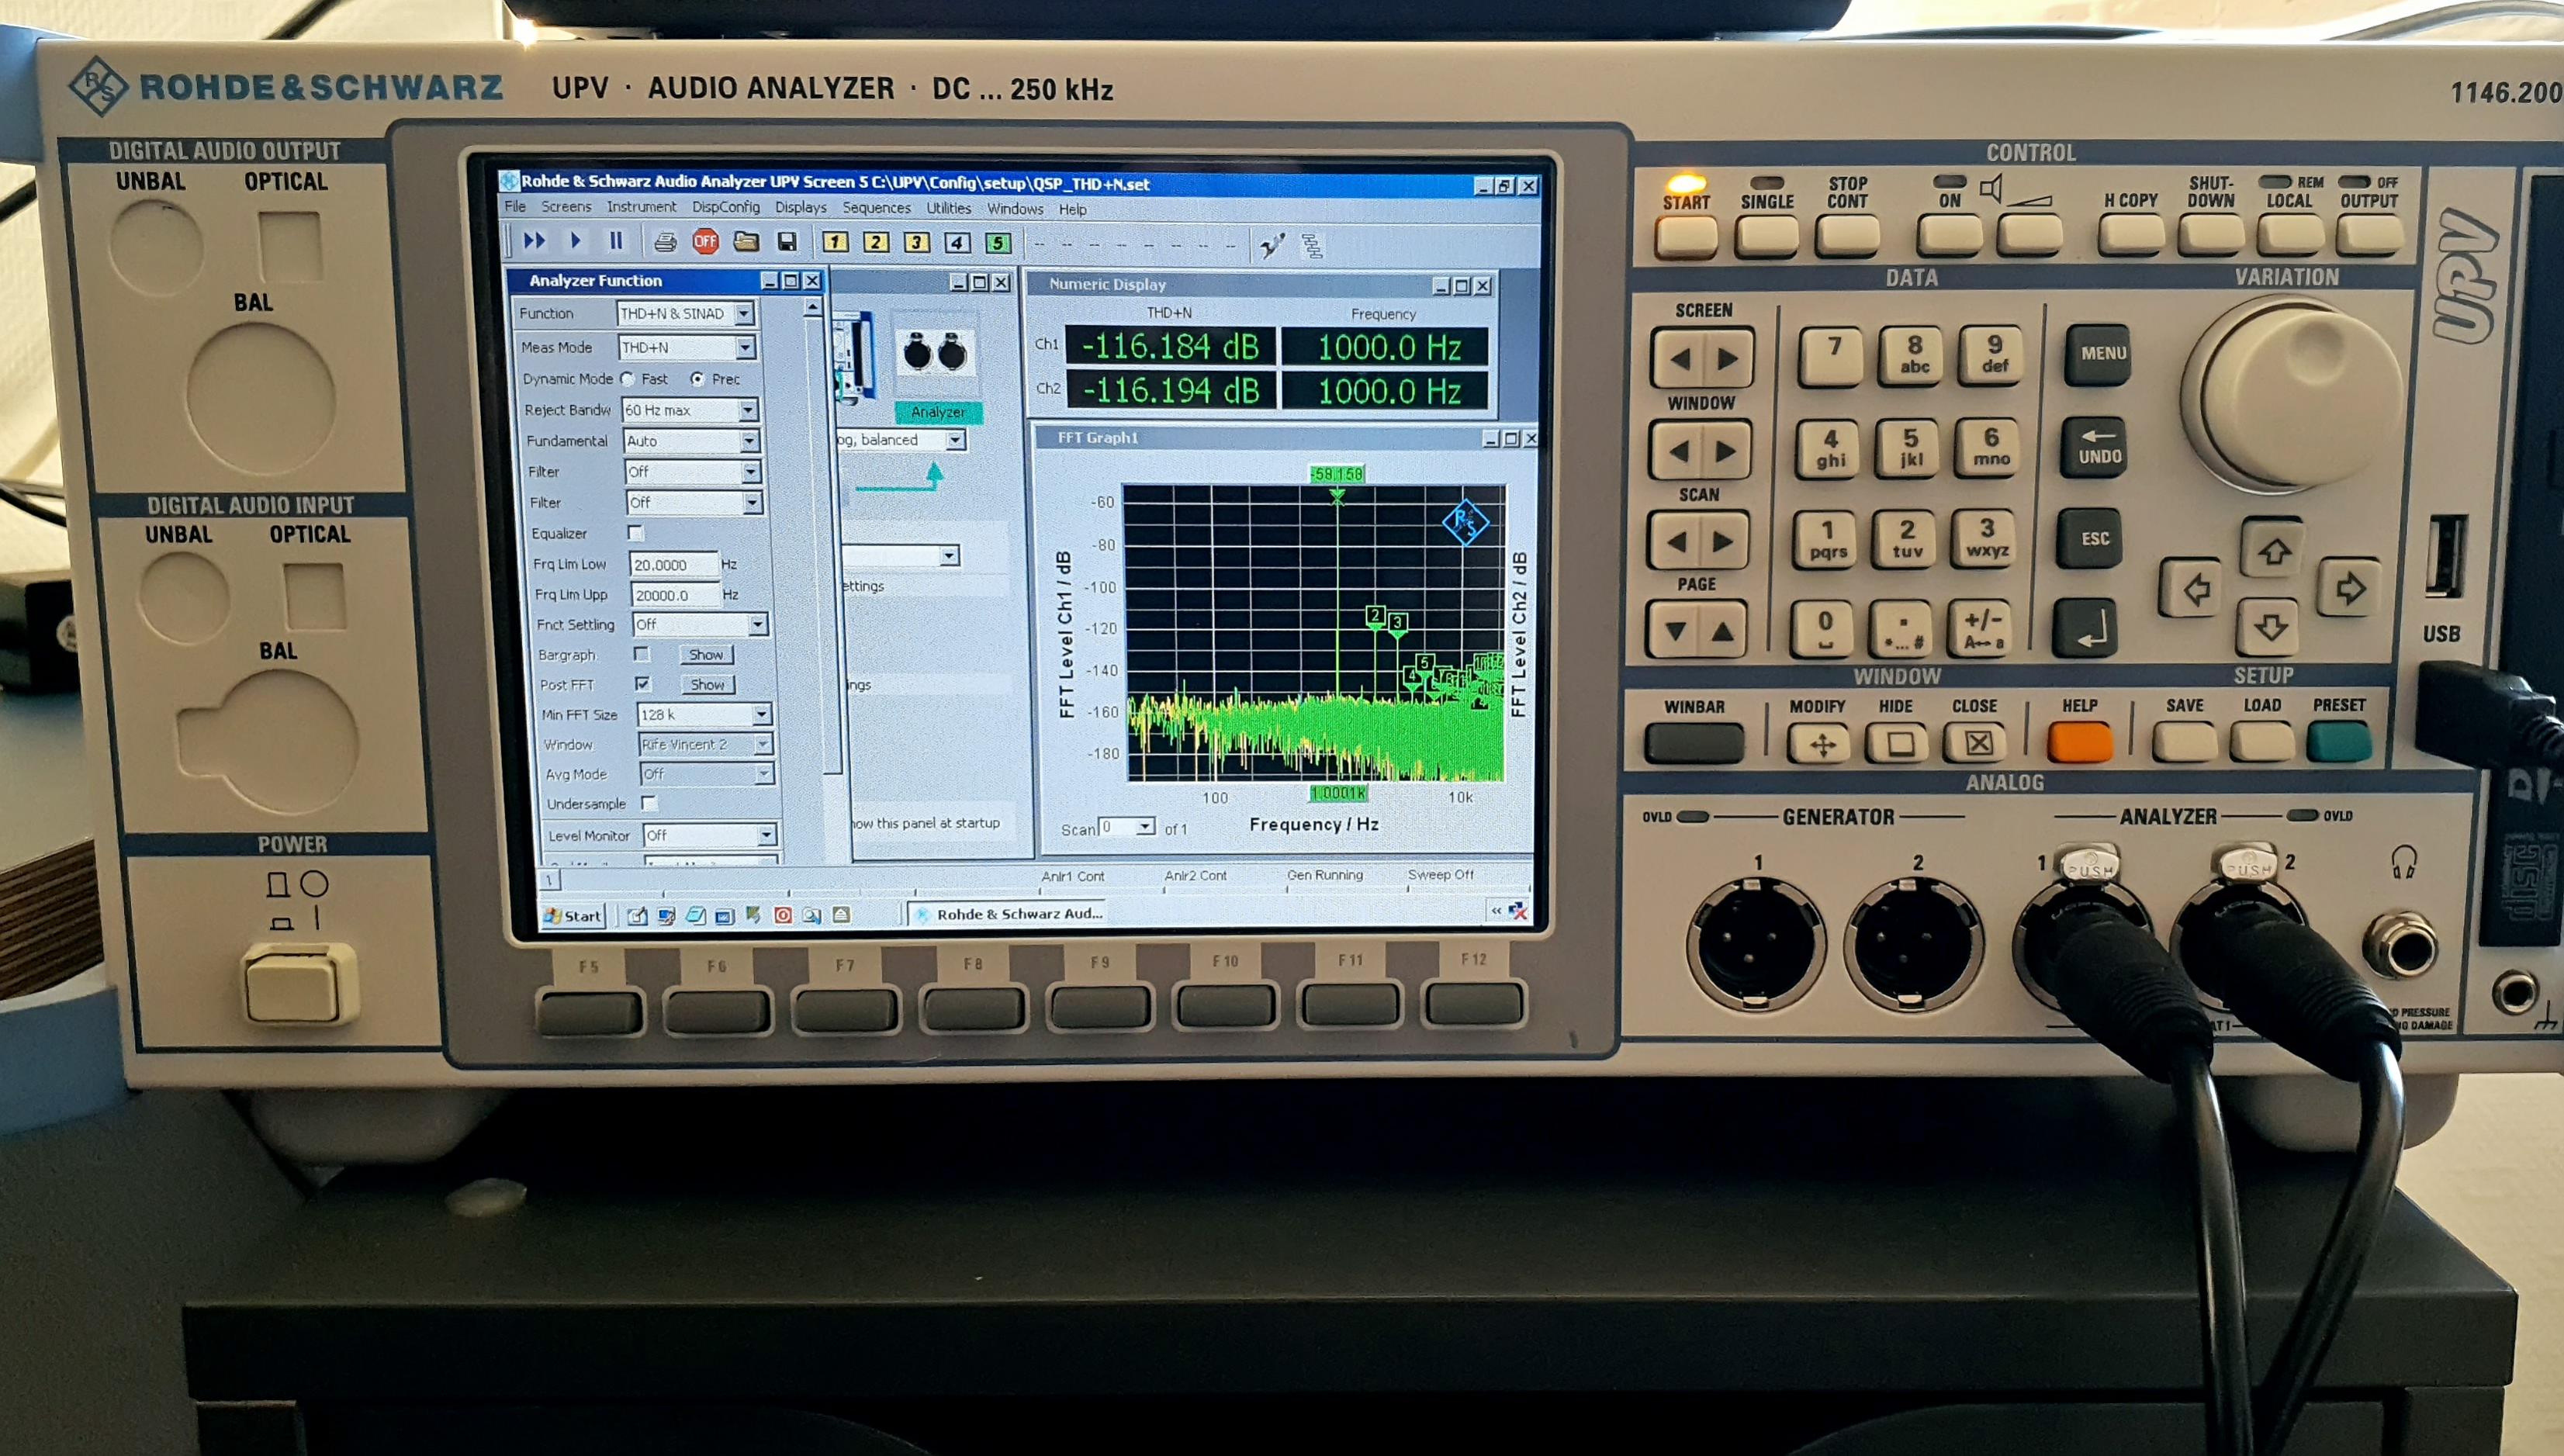Toggle the red OFF output icon
Viewport: 2564px width, 1456px height.
tap(705, 242)
